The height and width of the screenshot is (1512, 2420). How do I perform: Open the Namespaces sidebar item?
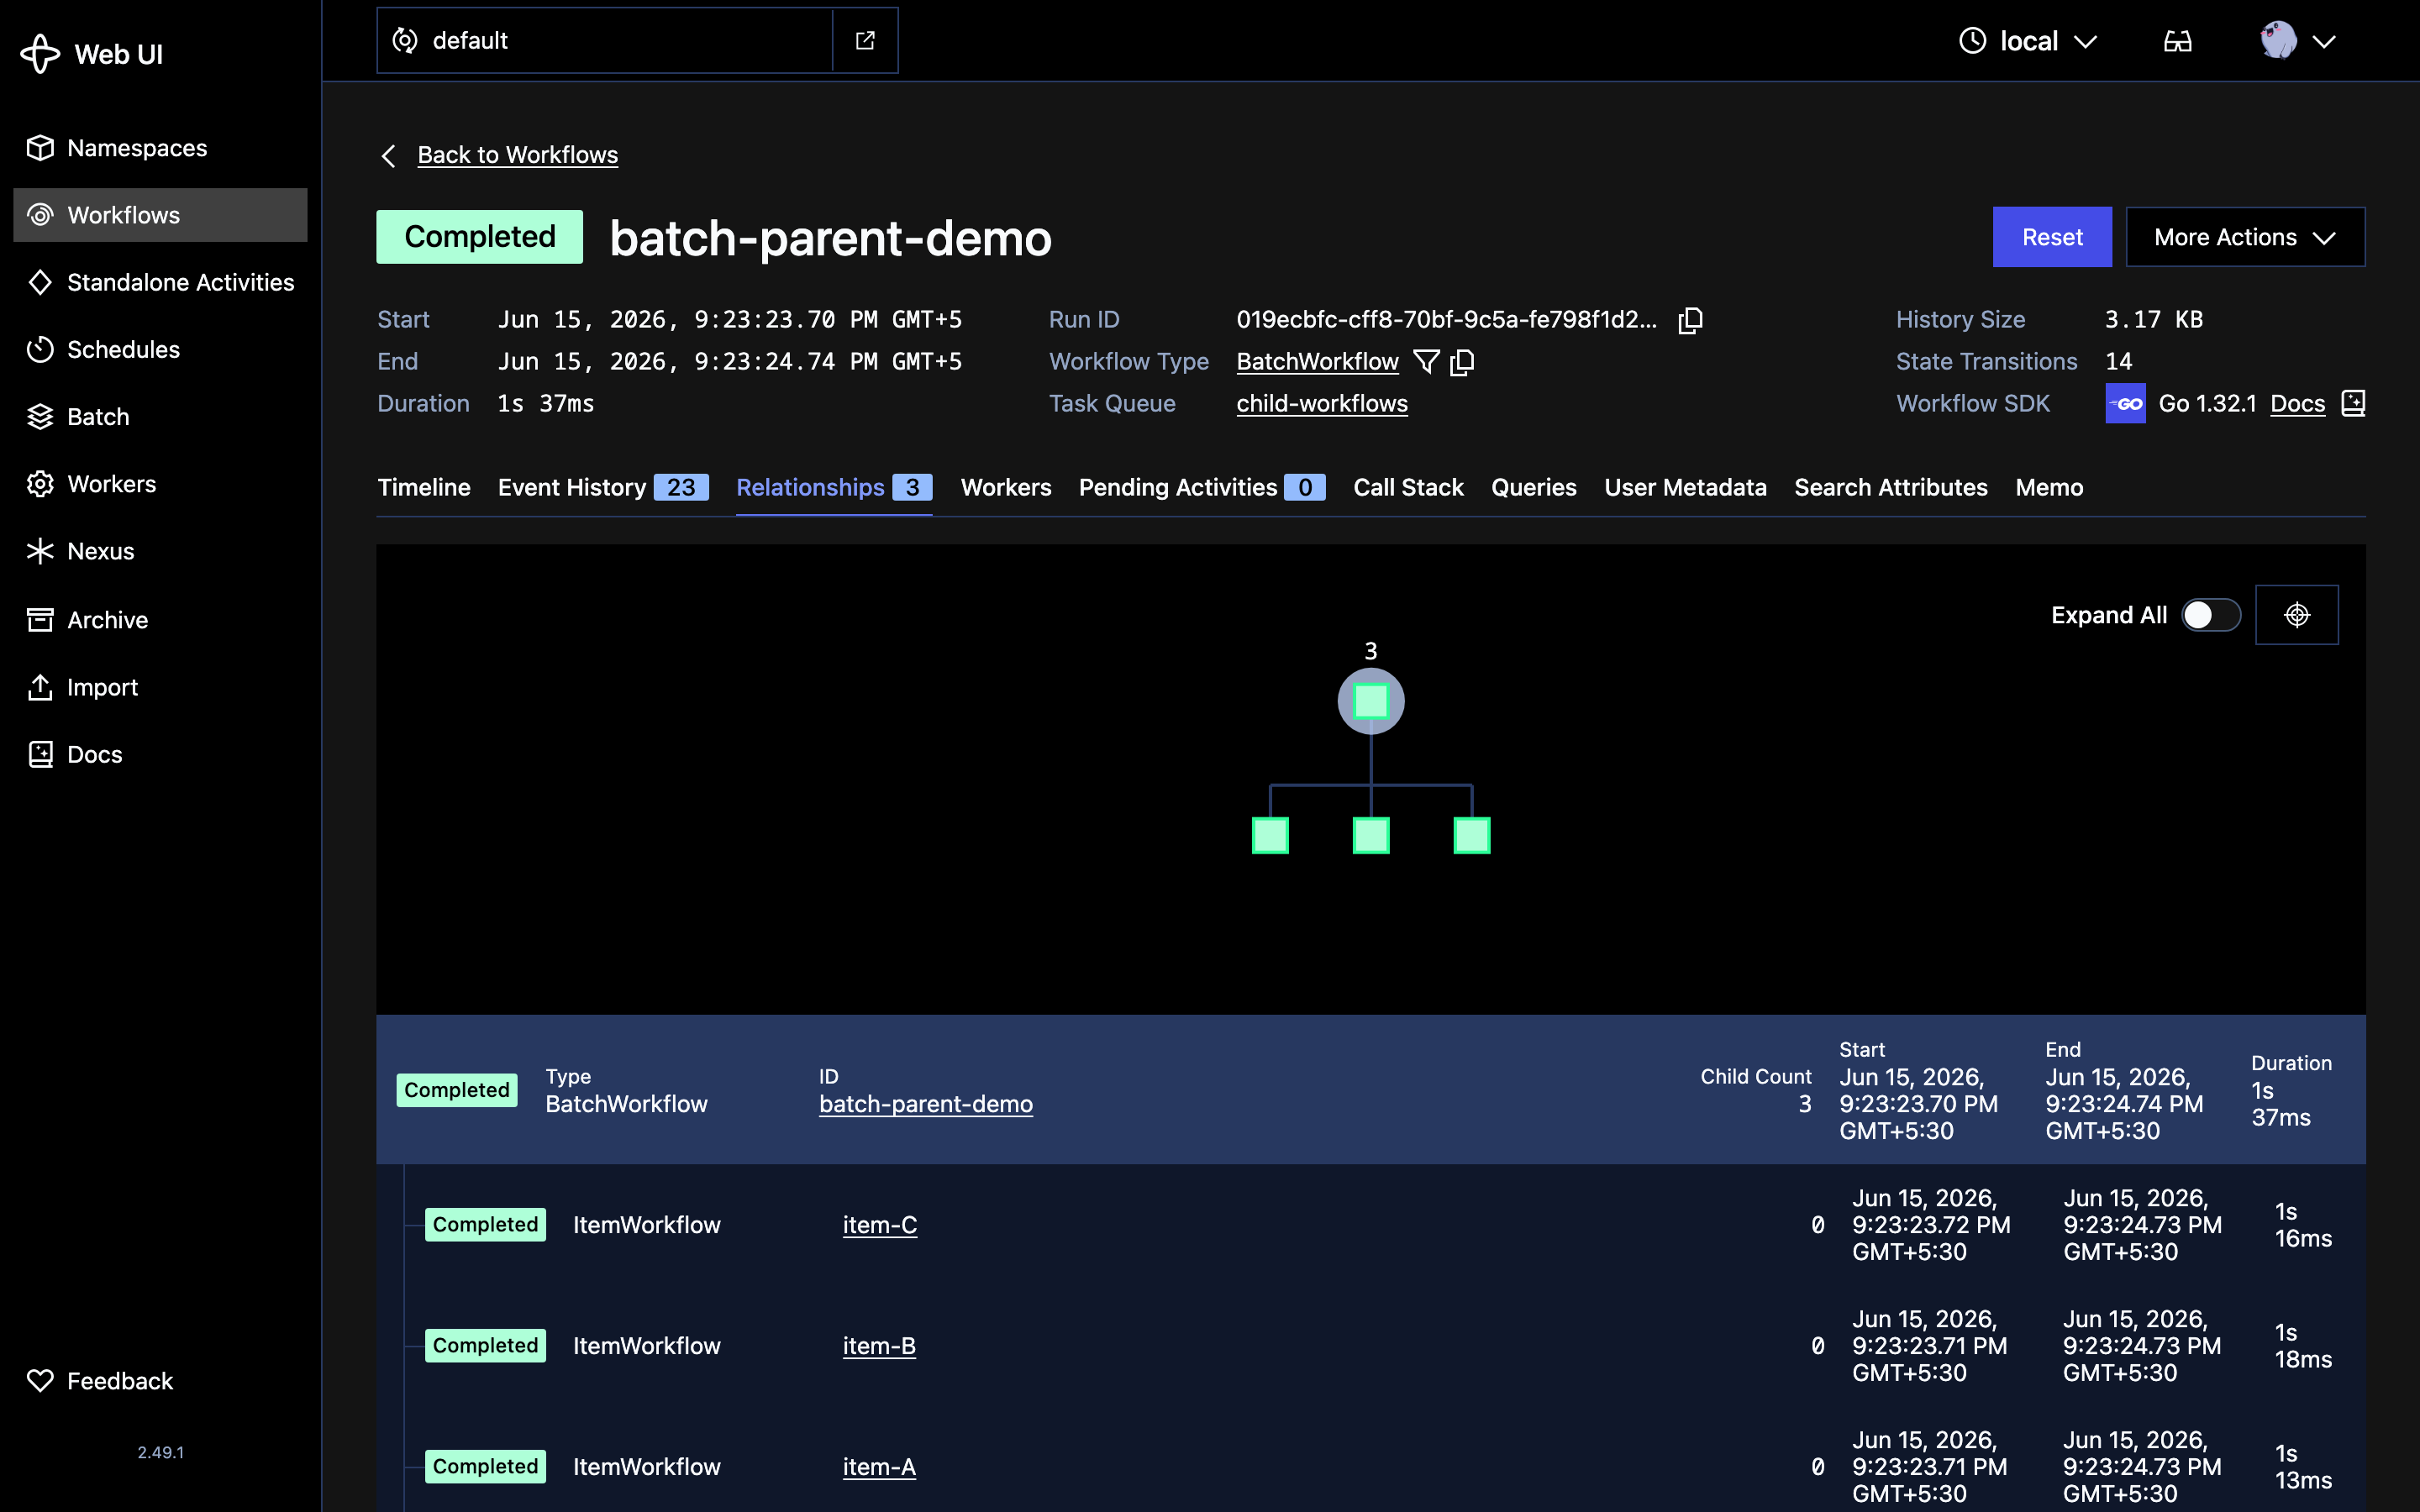160,148
